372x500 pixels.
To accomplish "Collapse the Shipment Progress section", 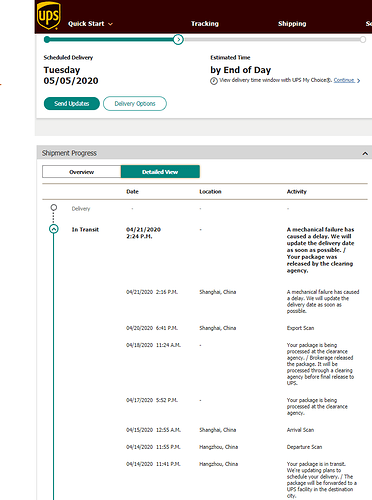I will pos(365,153).
